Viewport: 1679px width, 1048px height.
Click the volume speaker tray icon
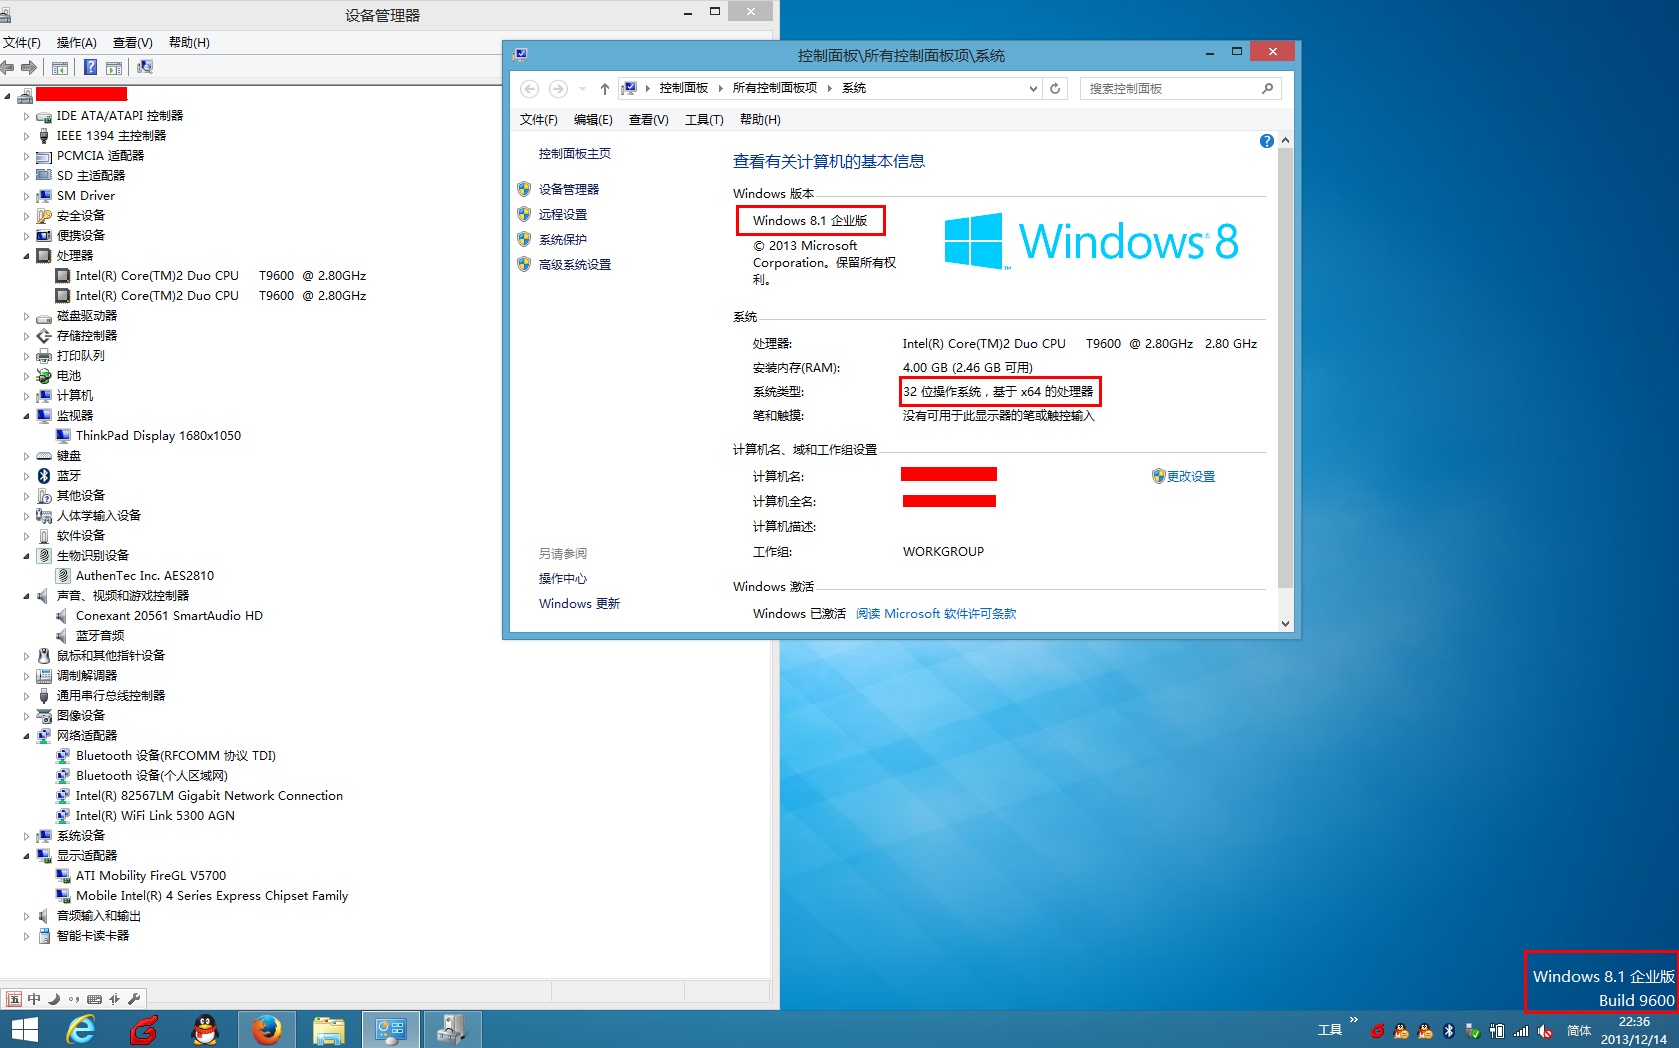(1545, 1031)
